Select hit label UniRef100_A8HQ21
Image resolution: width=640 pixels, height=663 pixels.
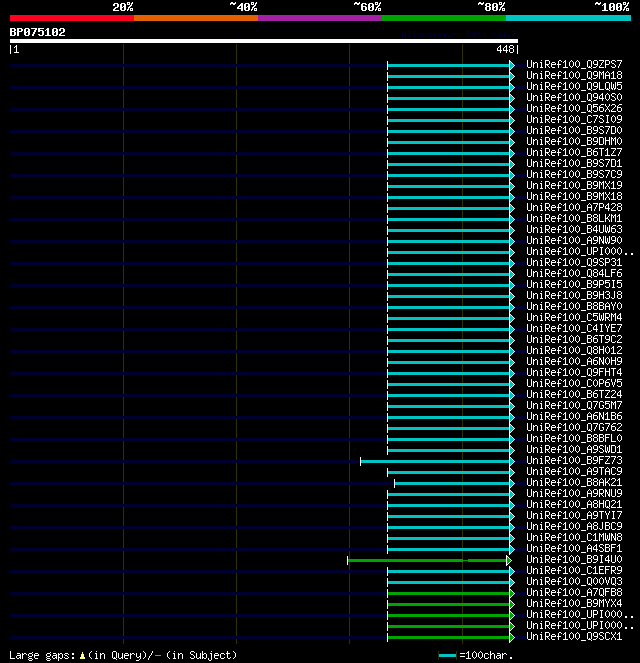point(574,504)
